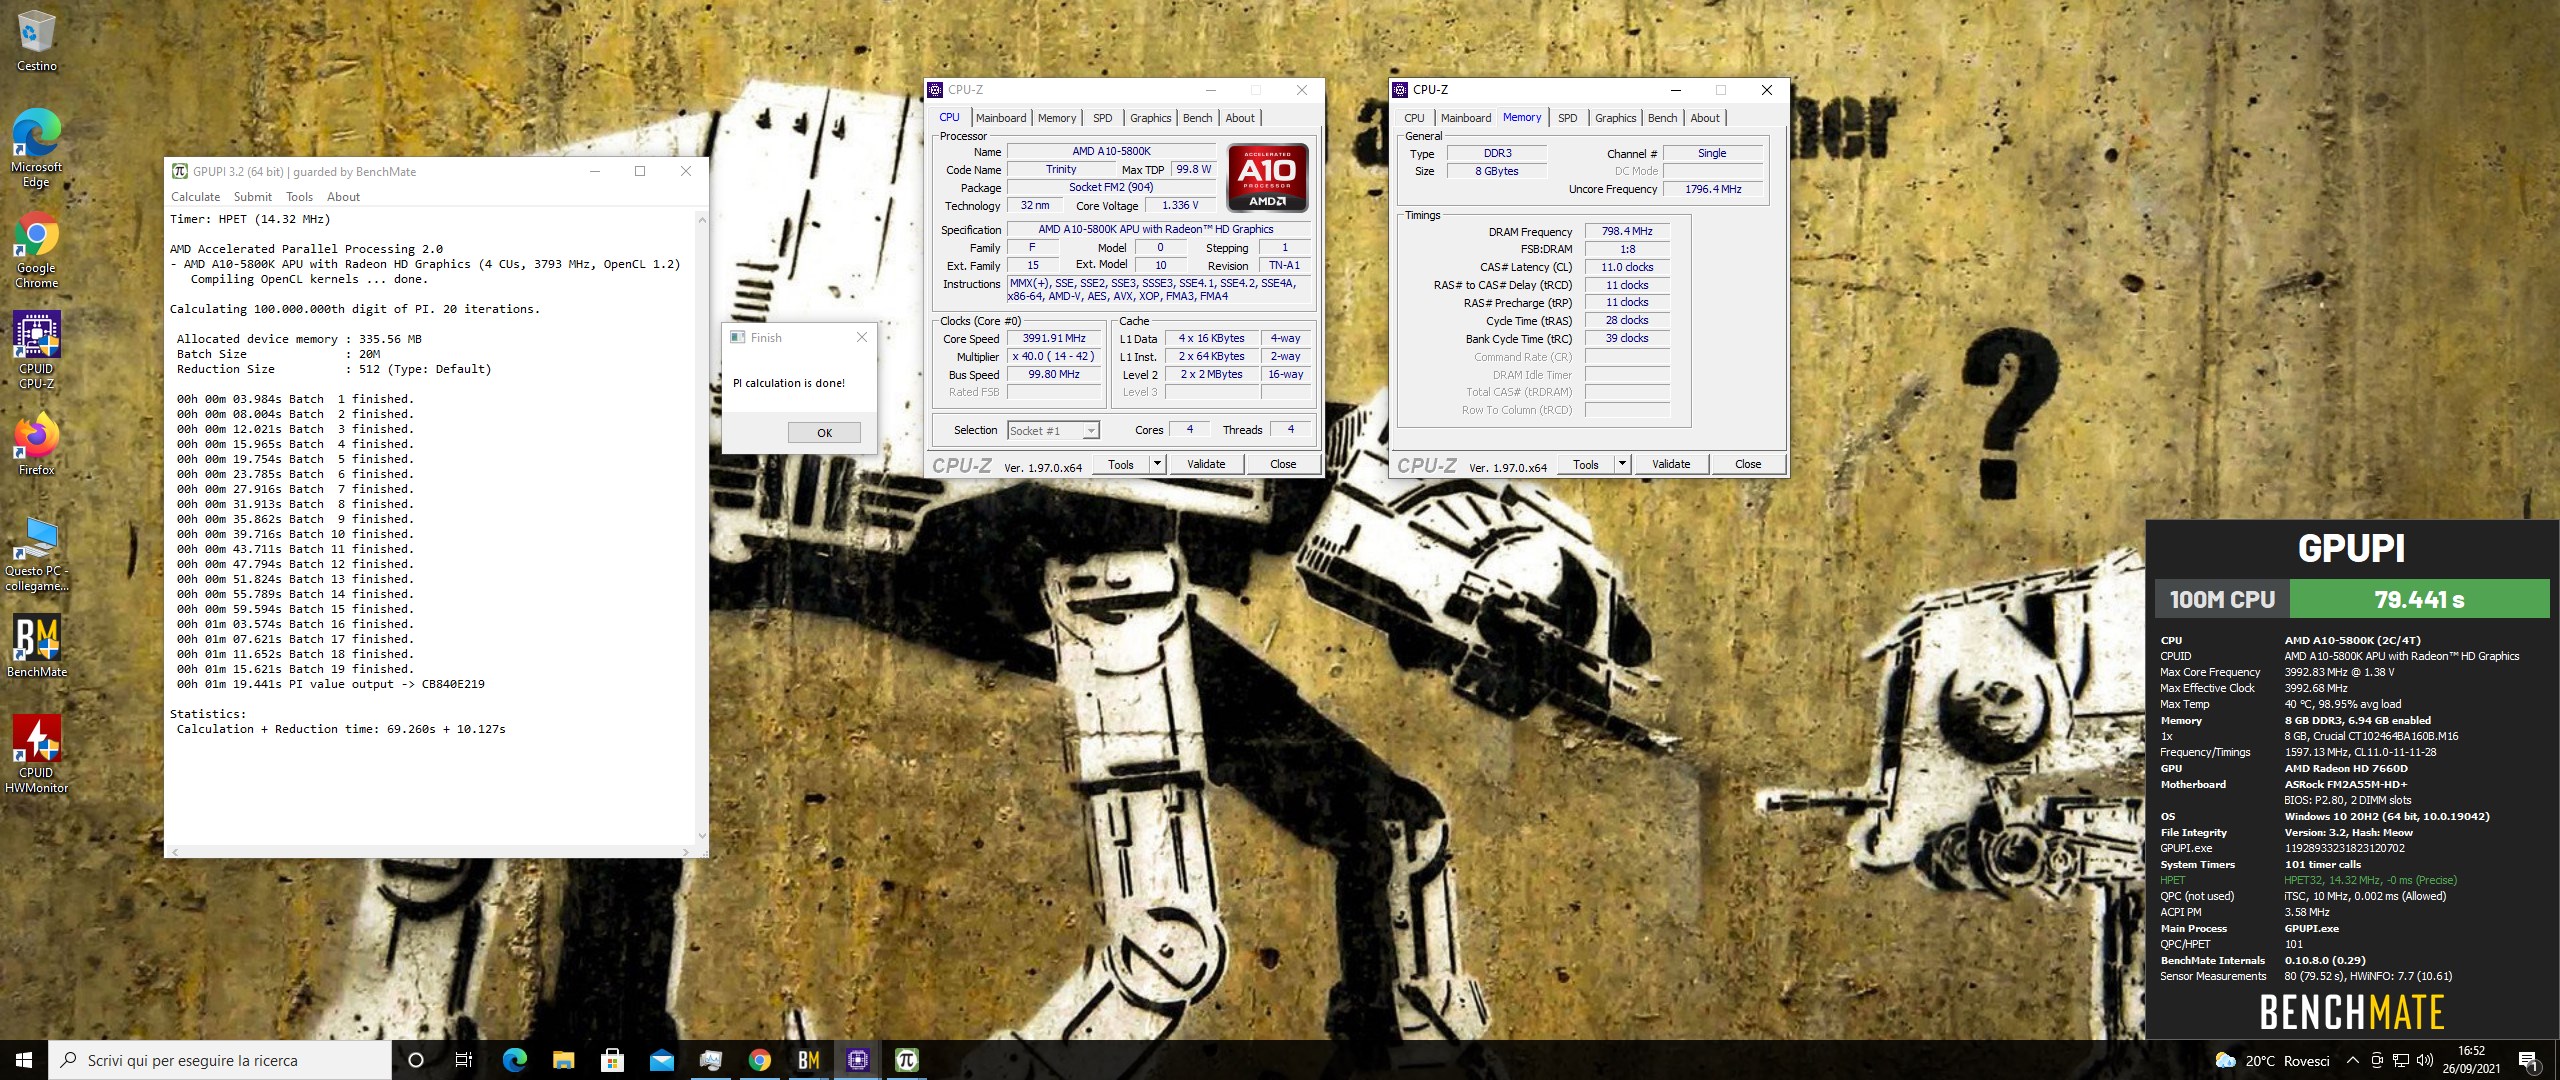Open Submit menu in GPUPI
2560x1080 pixels.
[x=253, y=197]
